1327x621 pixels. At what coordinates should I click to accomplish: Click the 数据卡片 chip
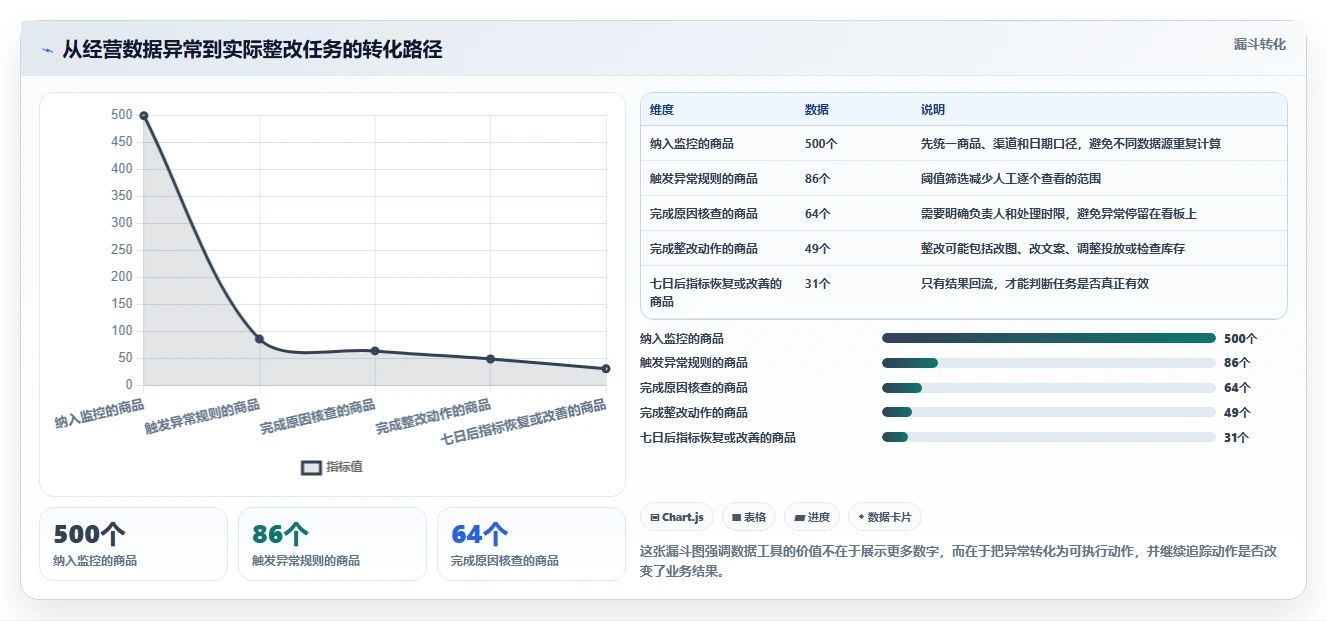pos(885,517)
